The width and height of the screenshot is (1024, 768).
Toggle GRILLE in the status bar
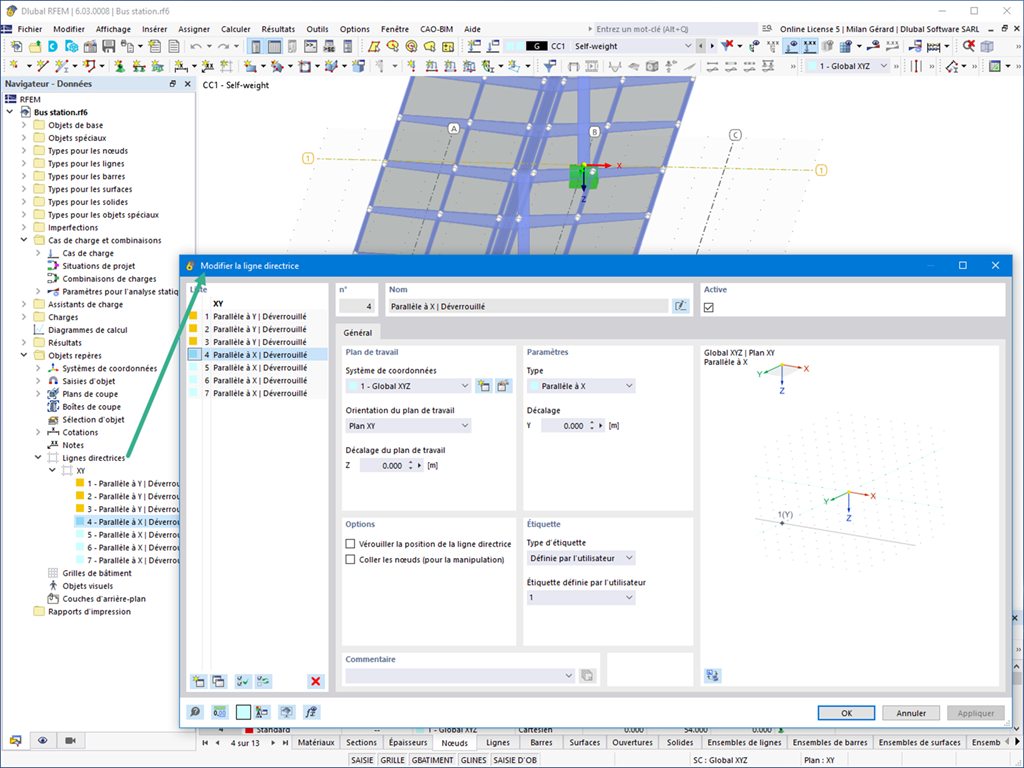pyautogui.click(x=392, y=760)
